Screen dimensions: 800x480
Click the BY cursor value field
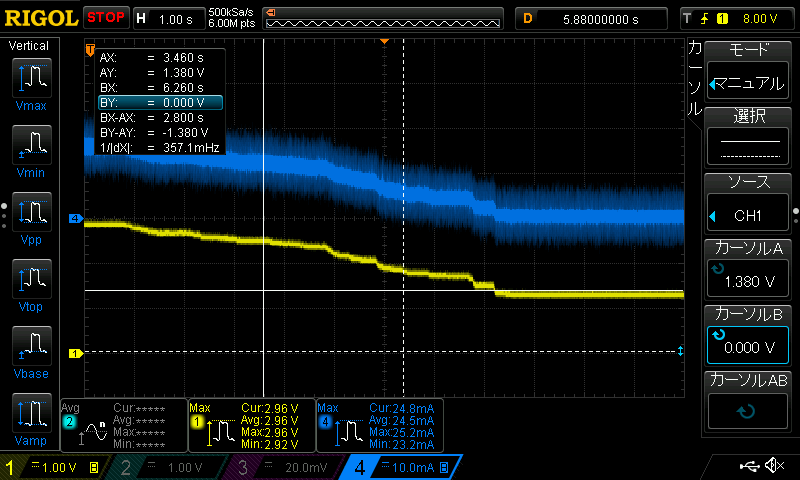click(x=160, y=103)
